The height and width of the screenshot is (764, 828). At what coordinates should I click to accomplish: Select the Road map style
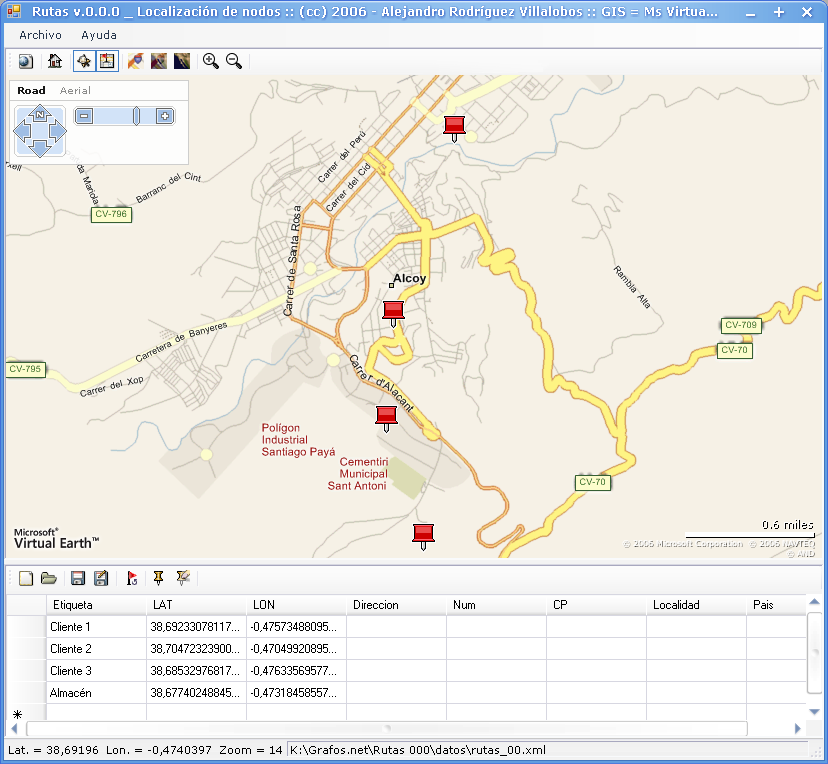(31, 91)
